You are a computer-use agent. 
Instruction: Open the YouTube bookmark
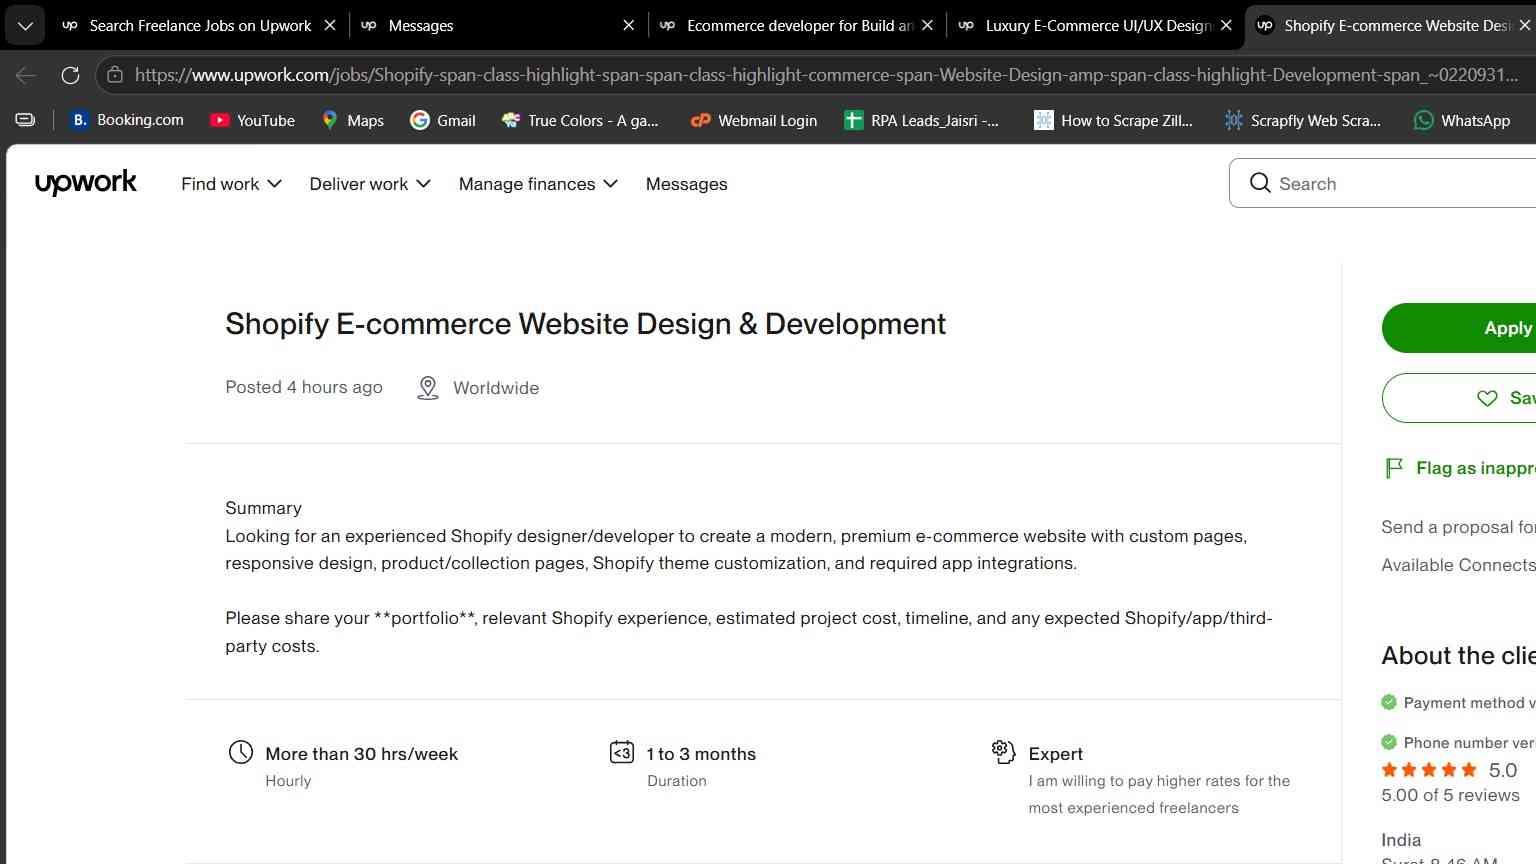252,120
